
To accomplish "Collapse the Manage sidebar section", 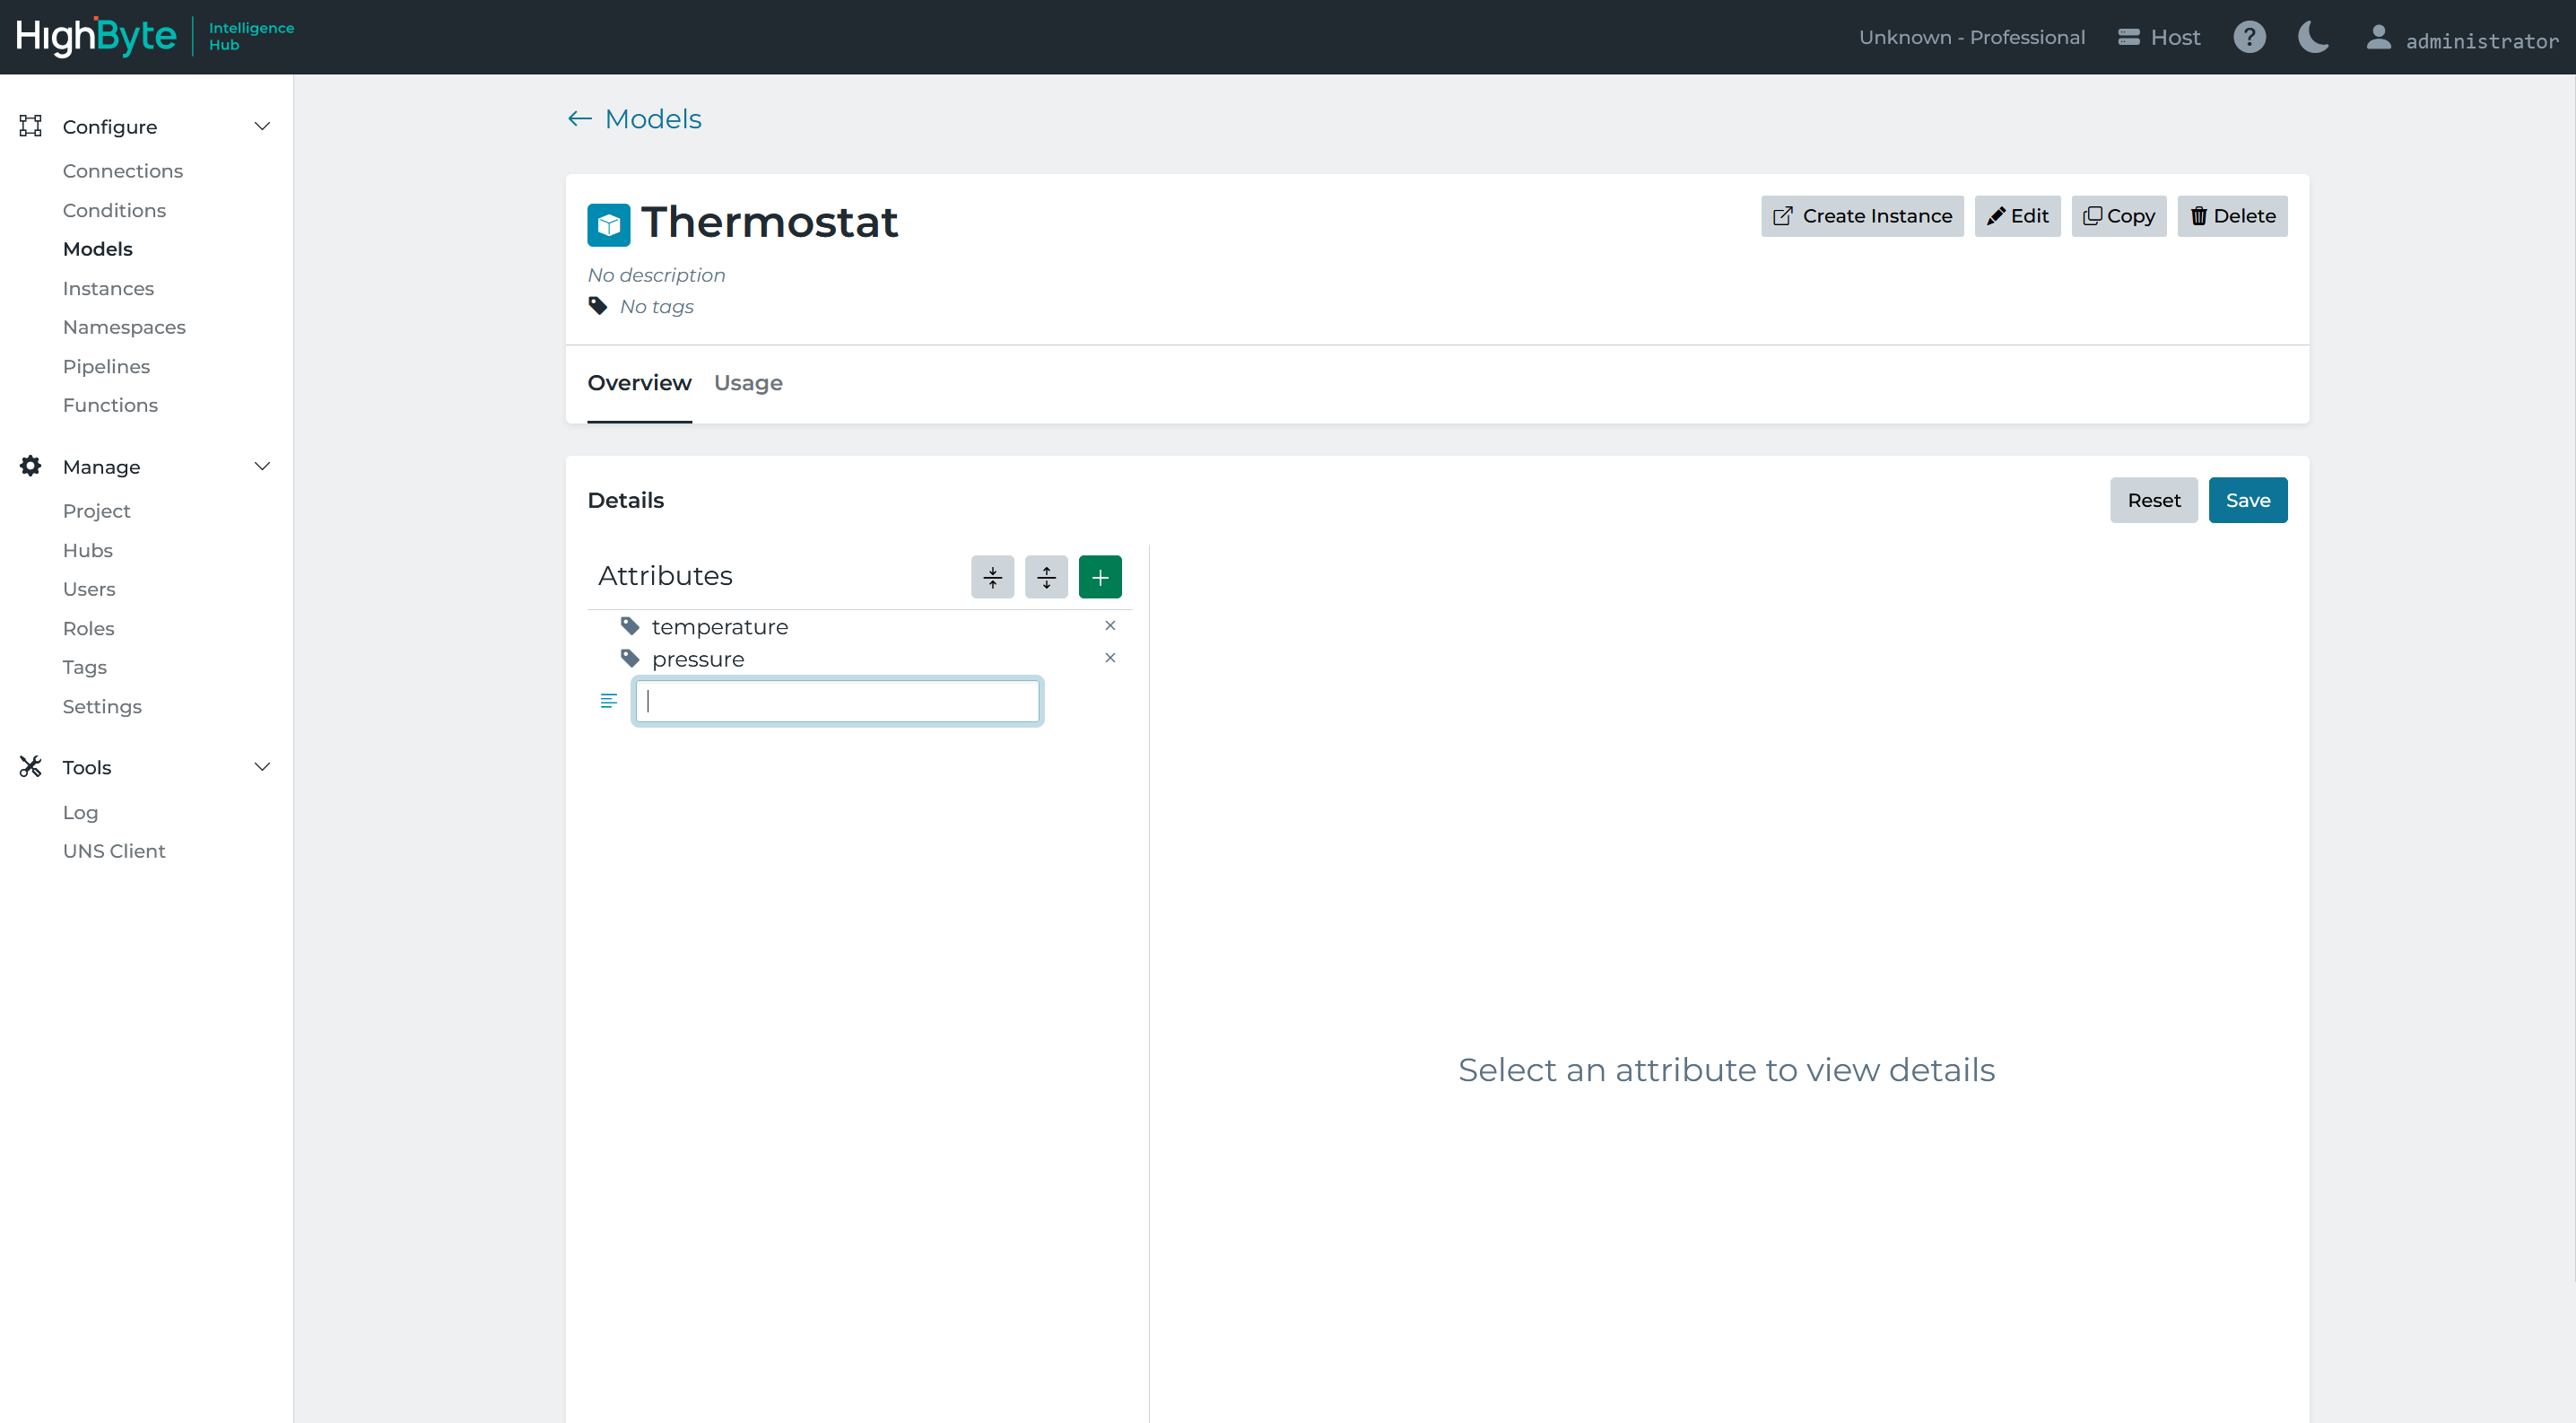I will pos(262,467).
